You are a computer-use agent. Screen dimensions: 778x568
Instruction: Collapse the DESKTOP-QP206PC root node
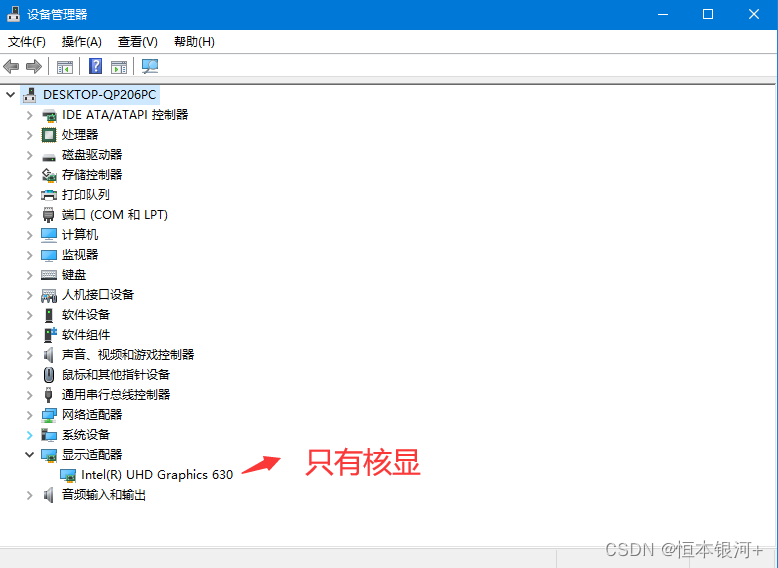click(10, 94)
